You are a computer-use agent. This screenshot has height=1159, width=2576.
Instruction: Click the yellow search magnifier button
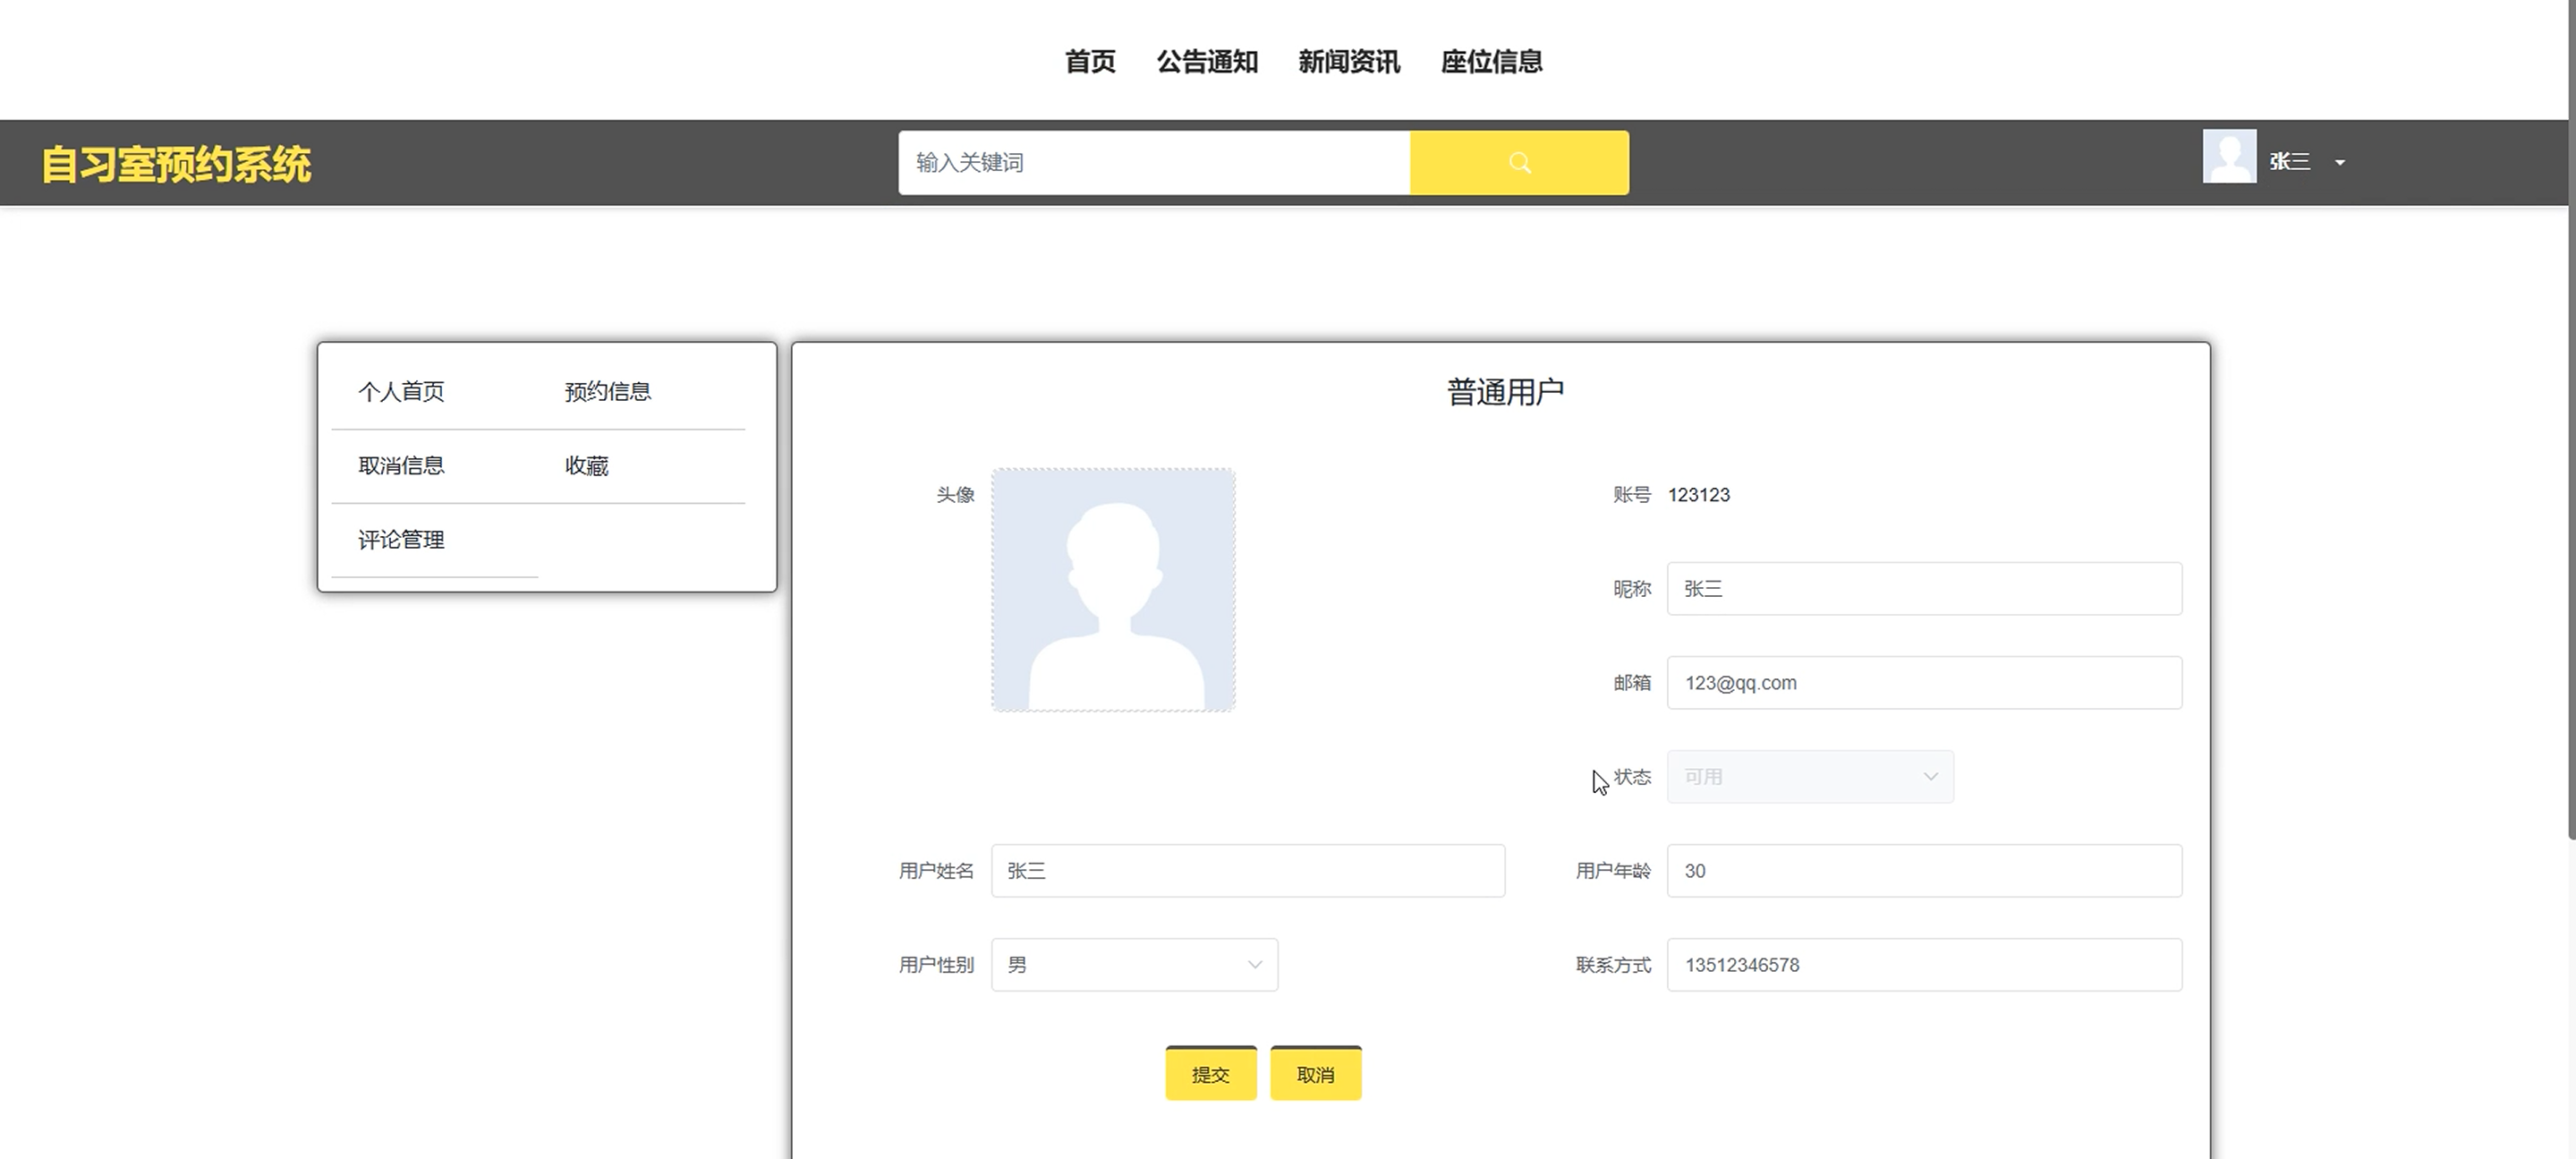1518,163
